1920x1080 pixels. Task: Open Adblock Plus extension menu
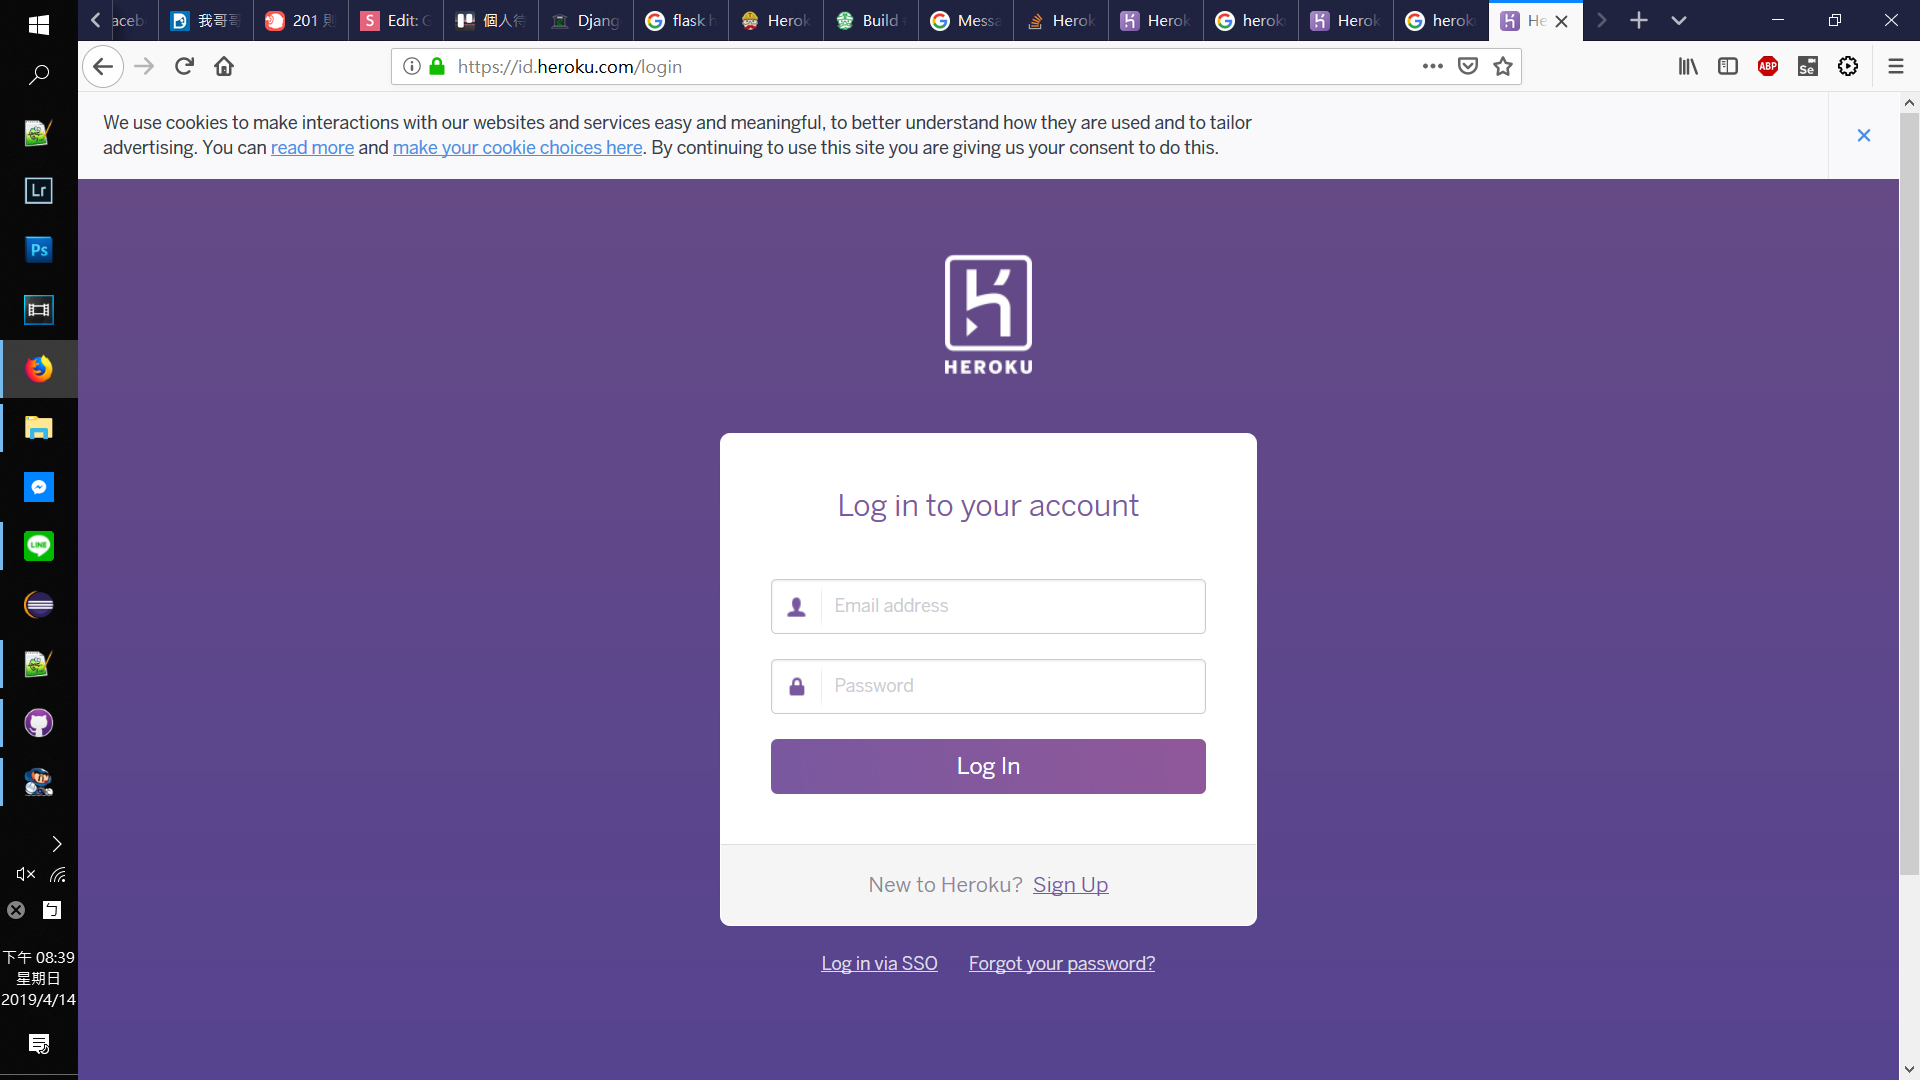point(1767,66)
